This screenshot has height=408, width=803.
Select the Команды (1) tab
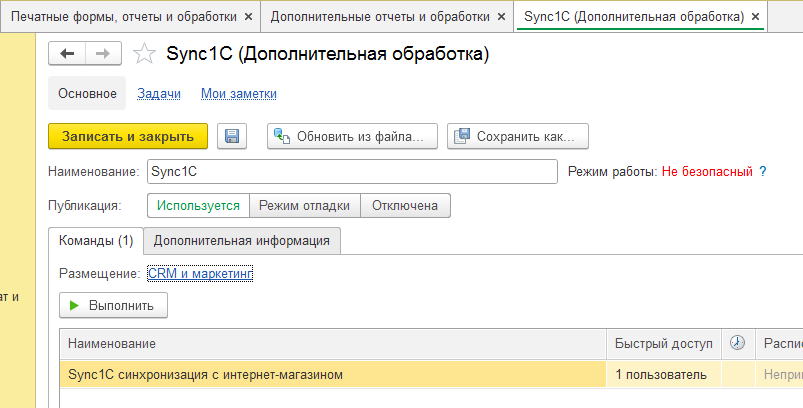click(96, 240)
